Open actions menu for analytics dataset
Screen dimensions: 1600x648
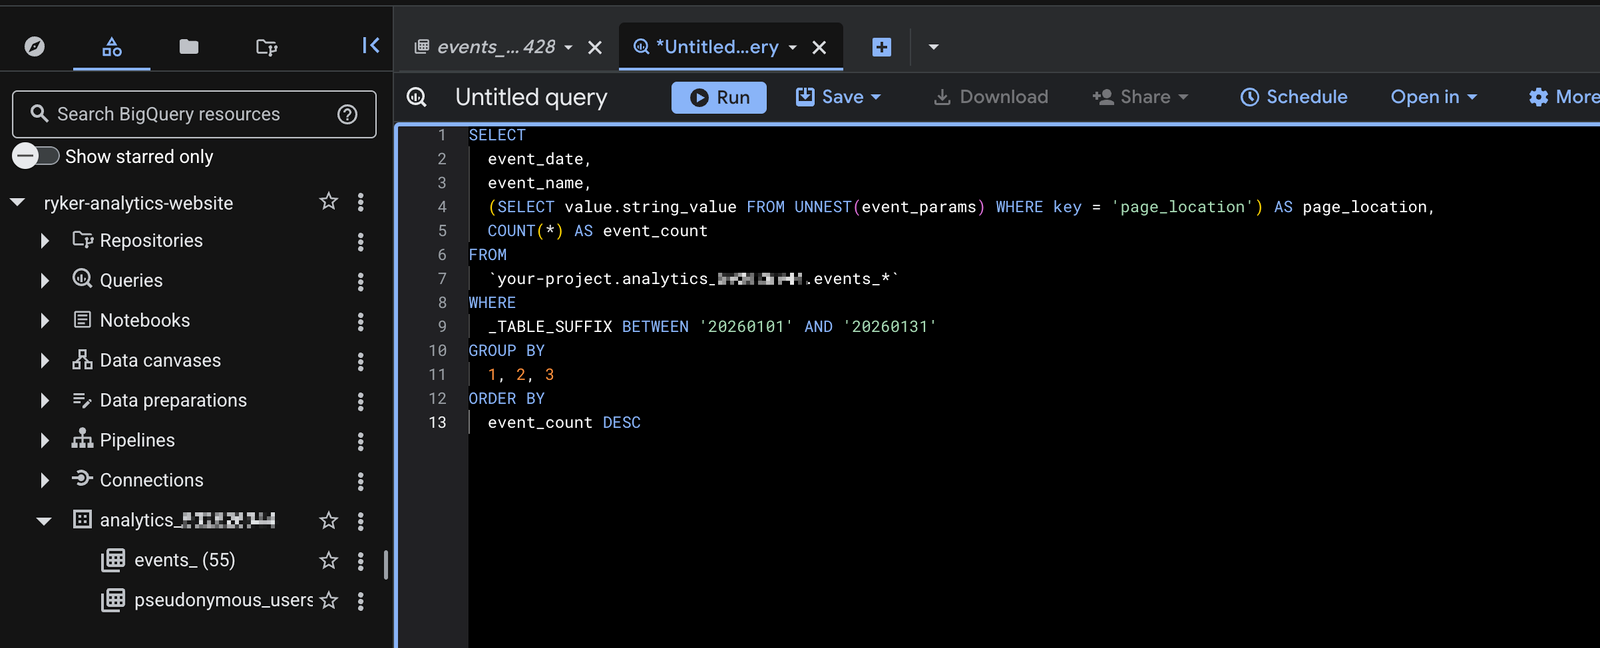click(361, 521)
